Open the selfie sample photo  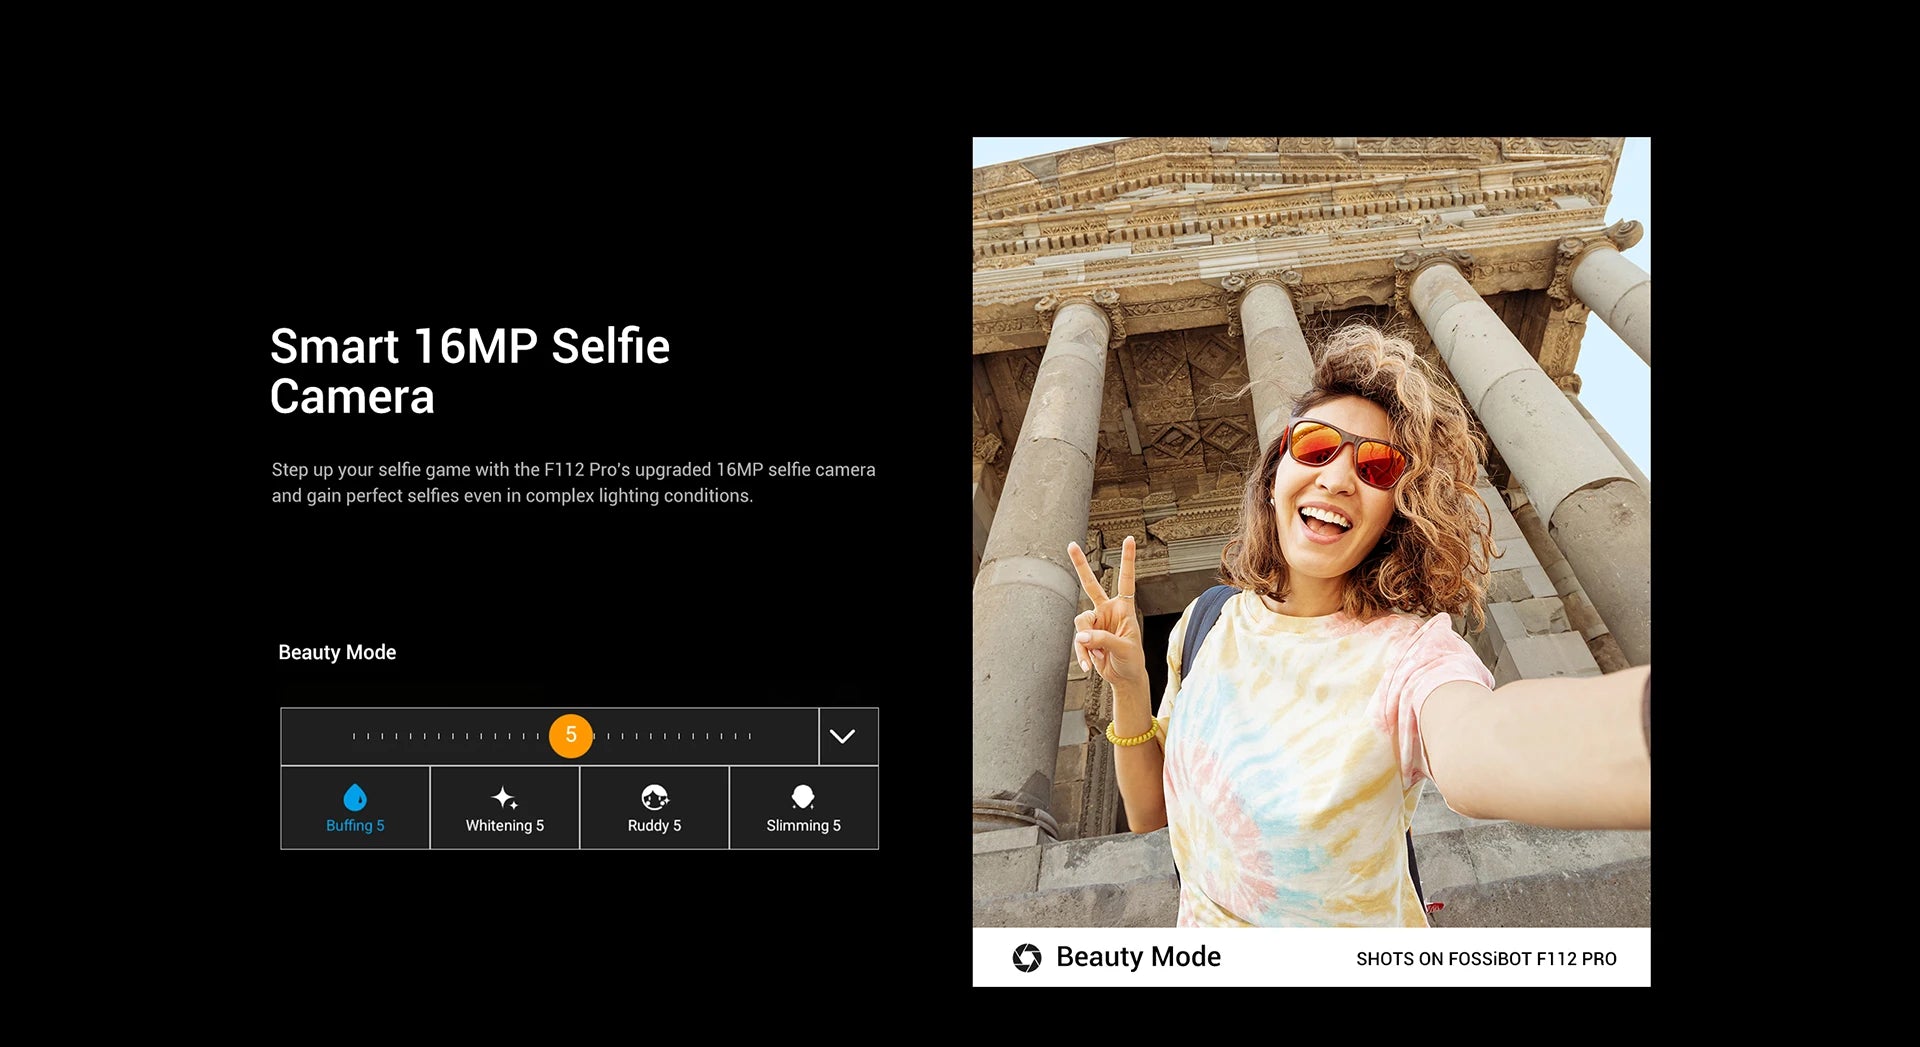[x=1311, y=531]
